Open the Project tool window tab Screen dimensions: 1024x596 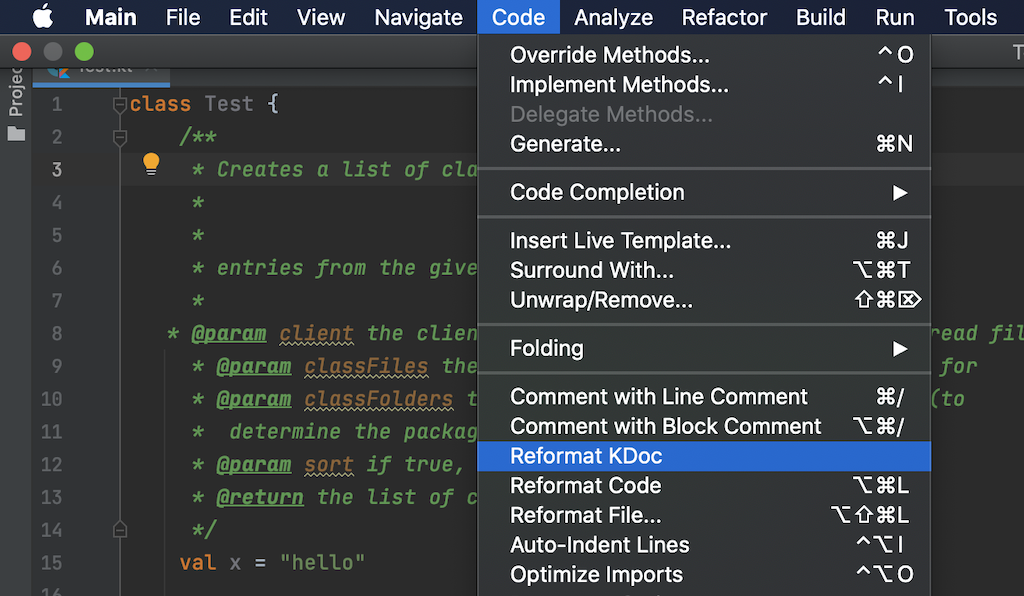[x=16, y=94]
